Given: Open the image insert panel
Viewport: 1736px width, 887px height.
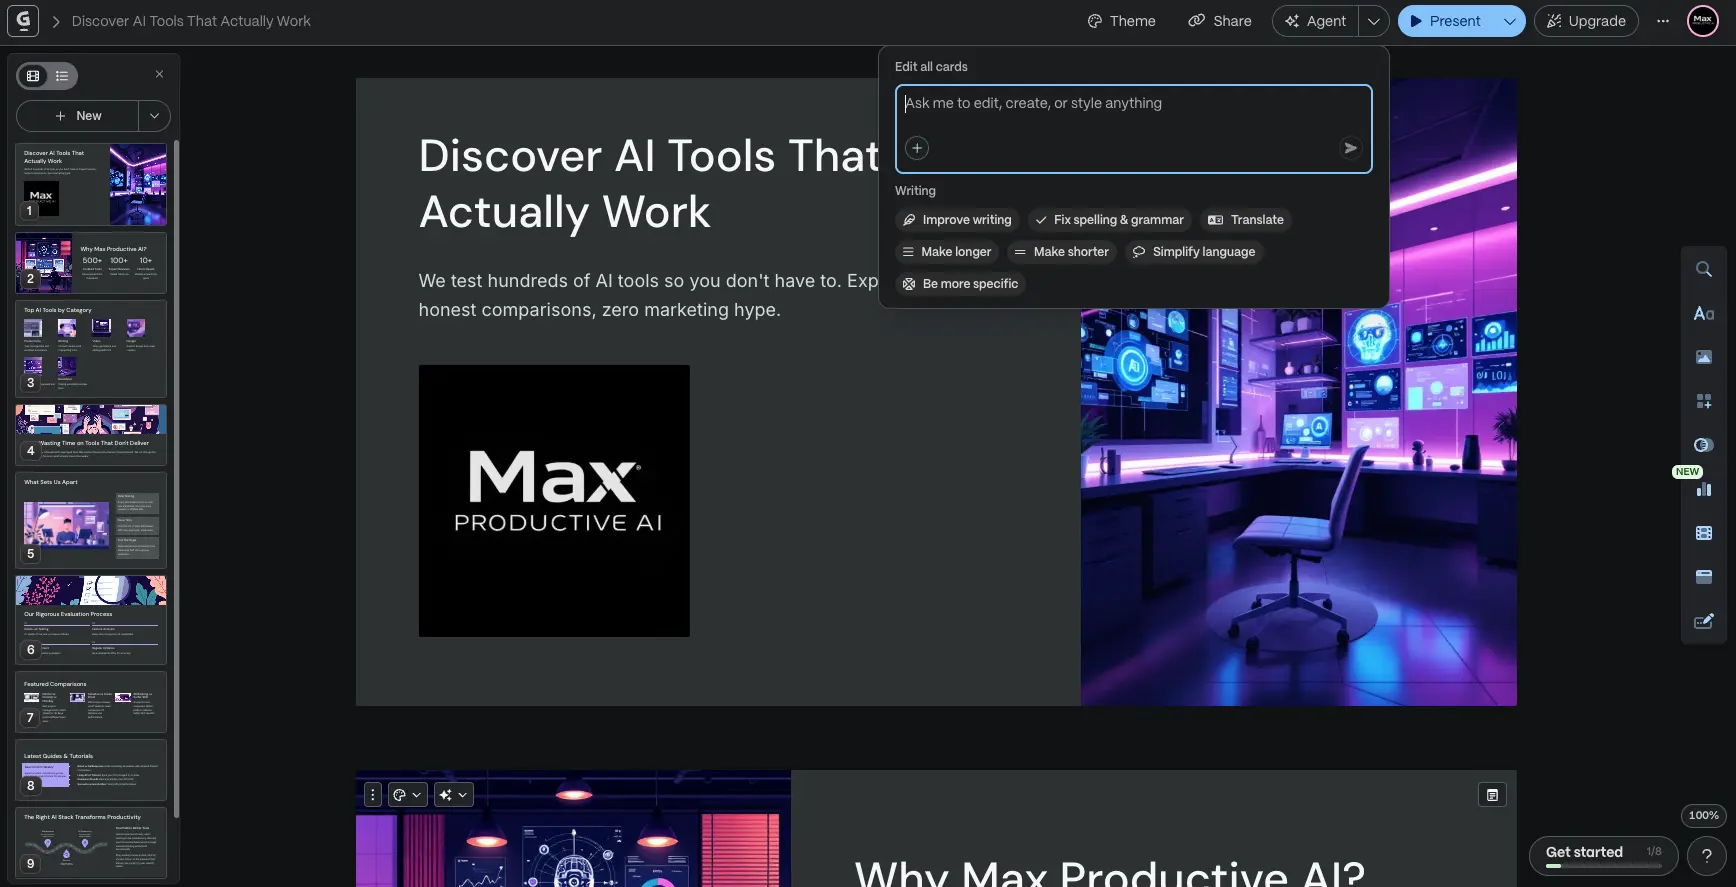Looking at the screenshot, I should pos(1703,357).
